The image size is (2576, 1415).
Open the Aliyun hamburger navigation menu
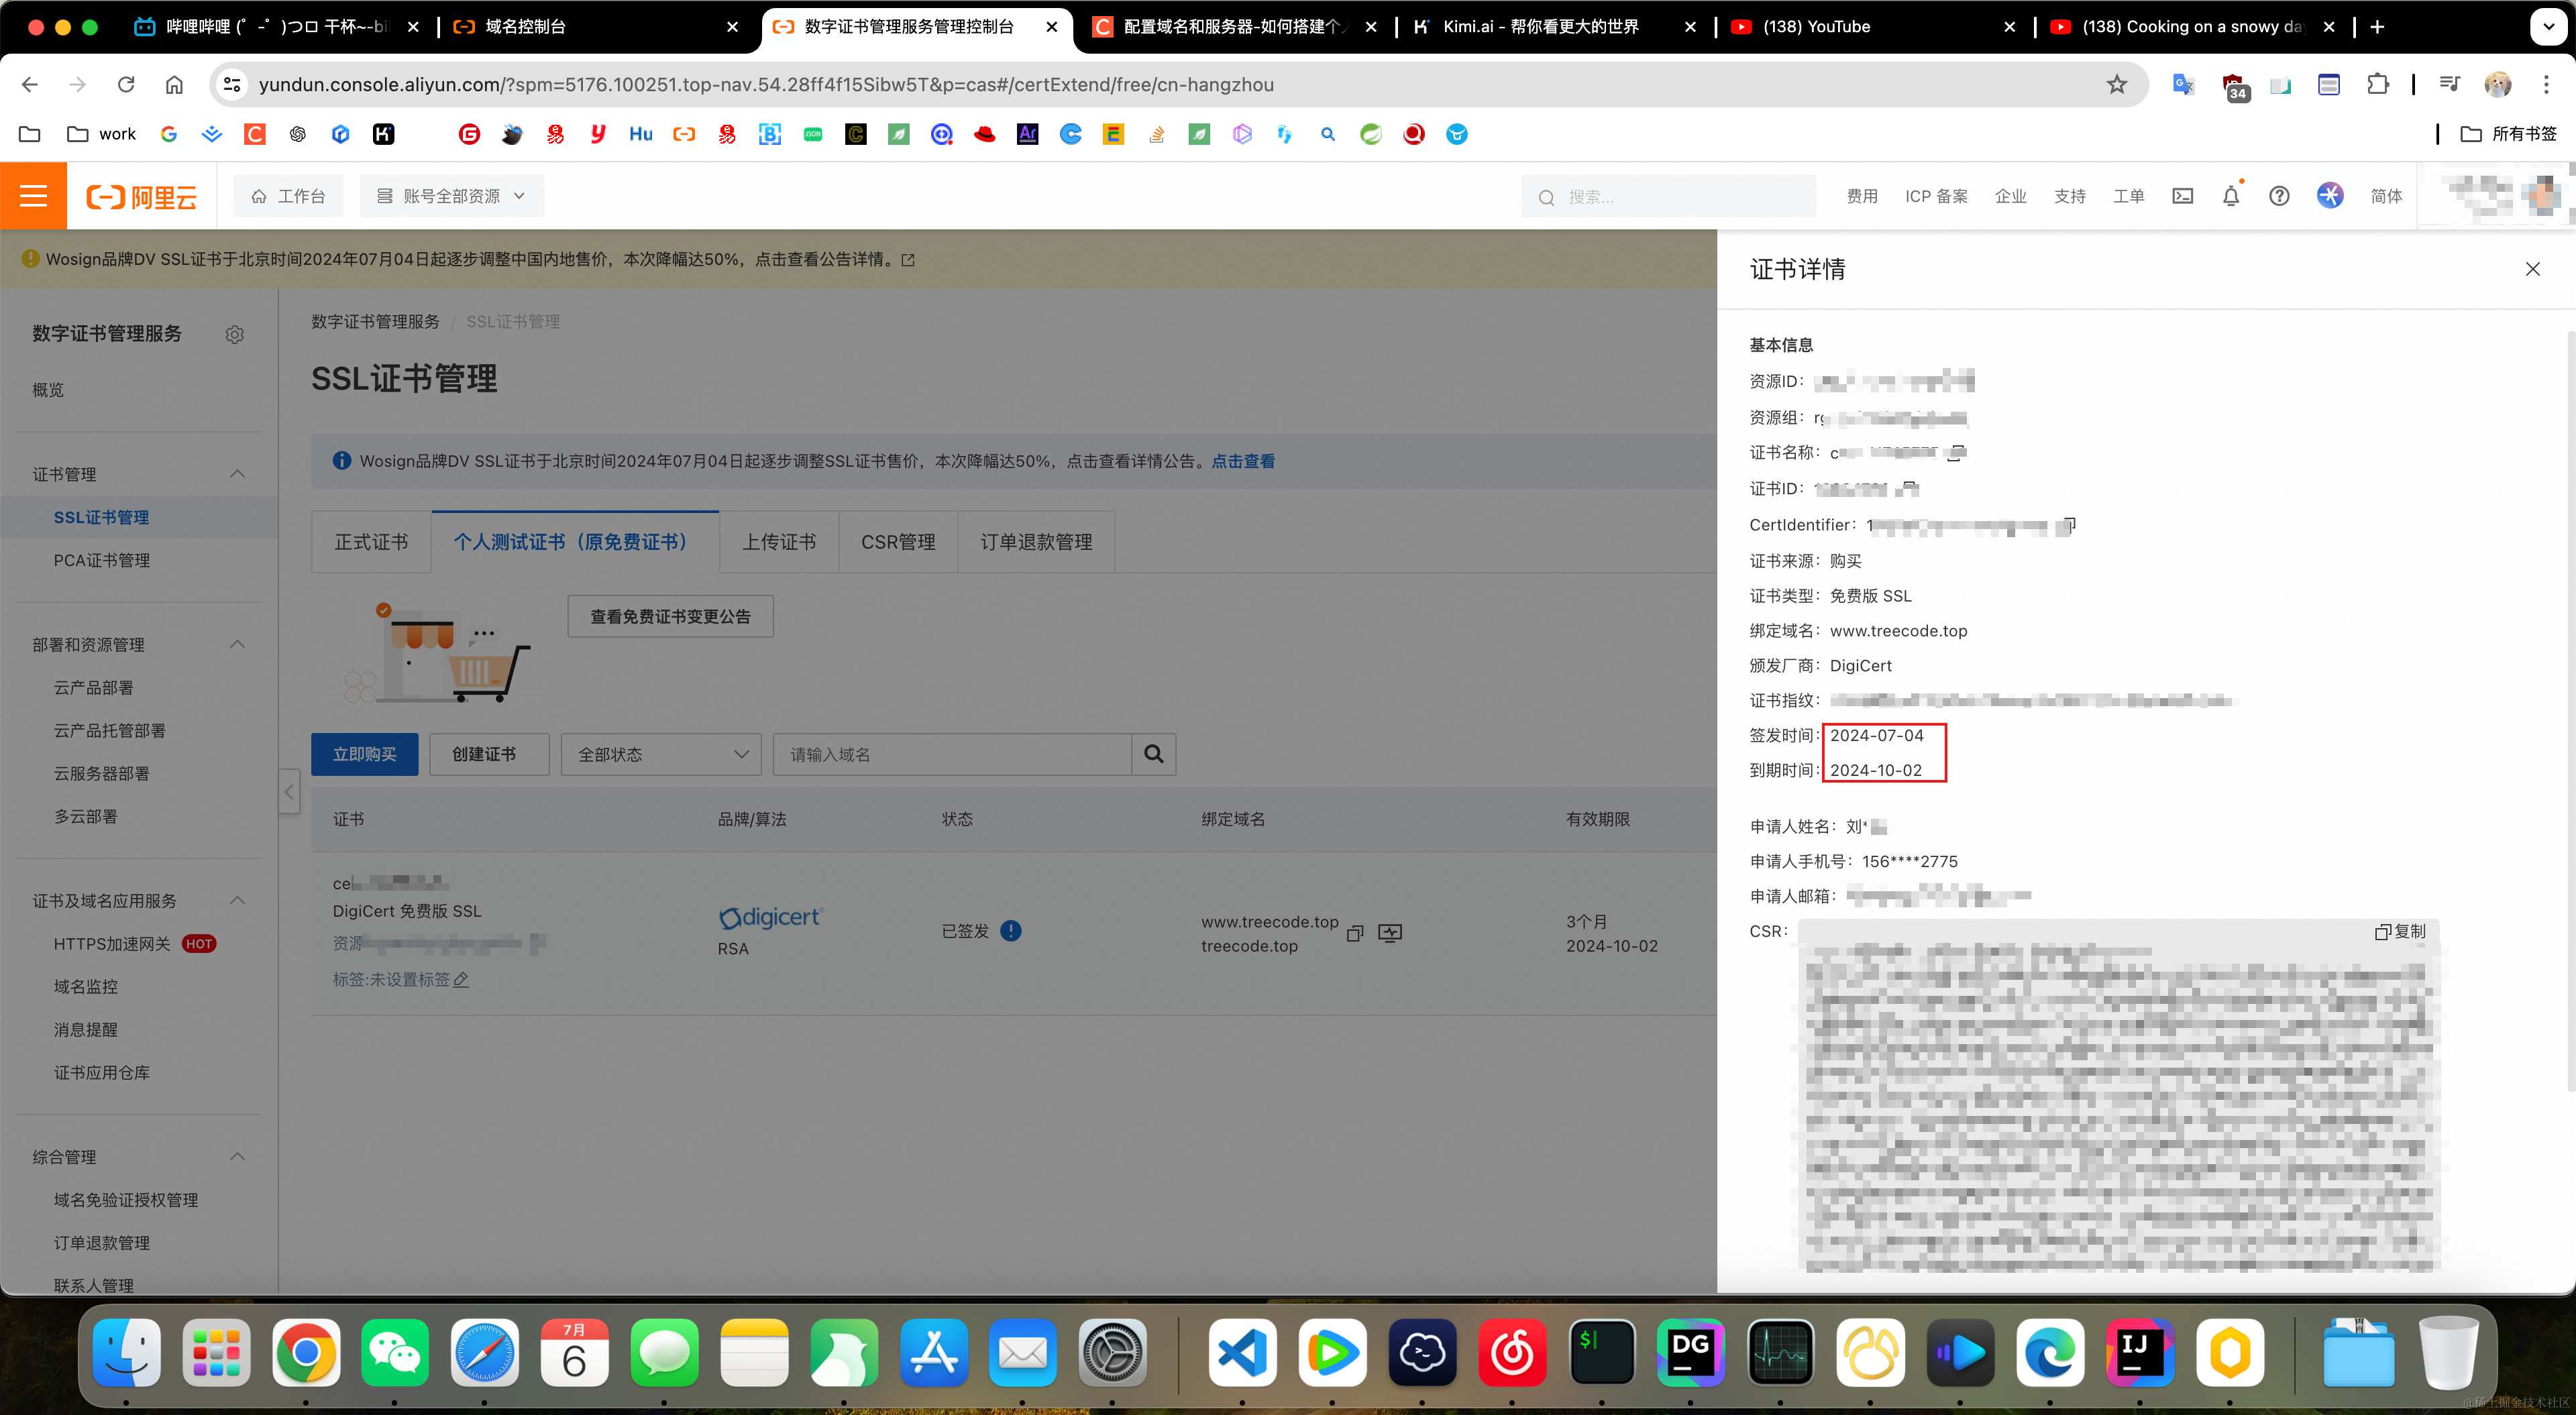(x=33, y=196)
